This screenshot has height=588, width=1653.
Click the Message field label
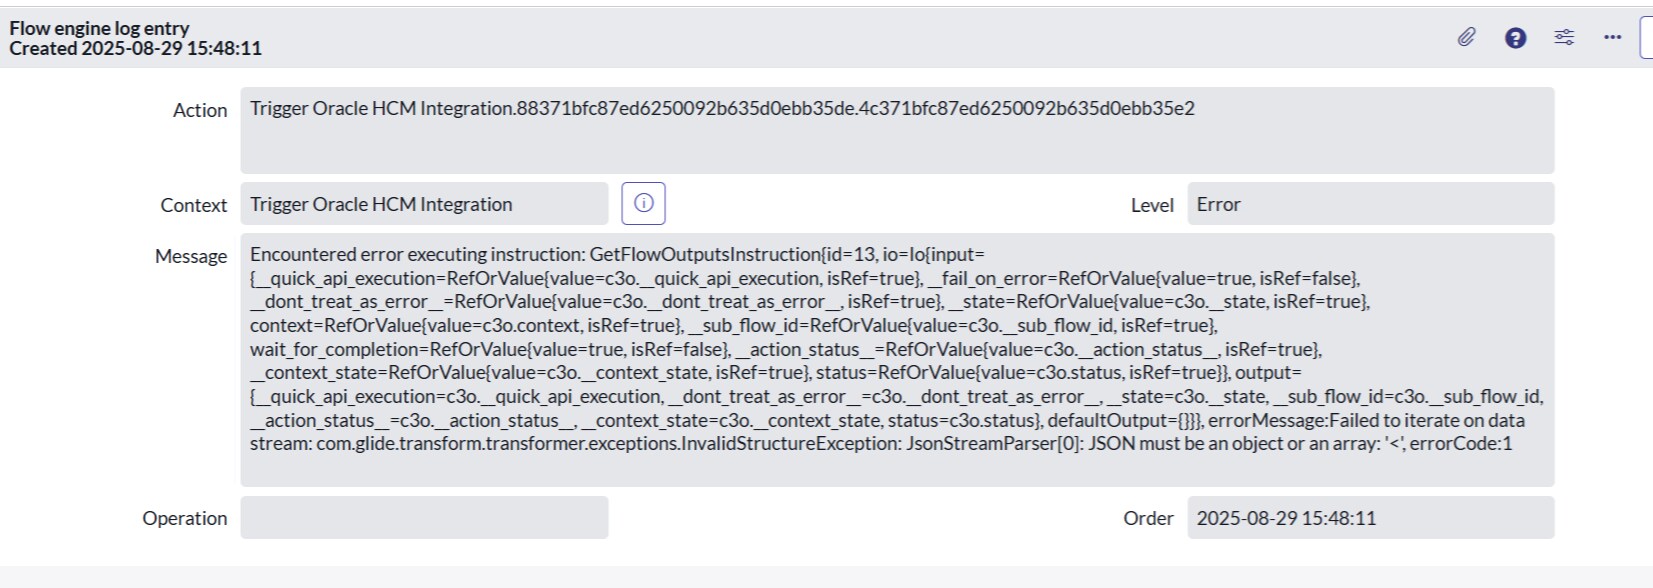191,256
